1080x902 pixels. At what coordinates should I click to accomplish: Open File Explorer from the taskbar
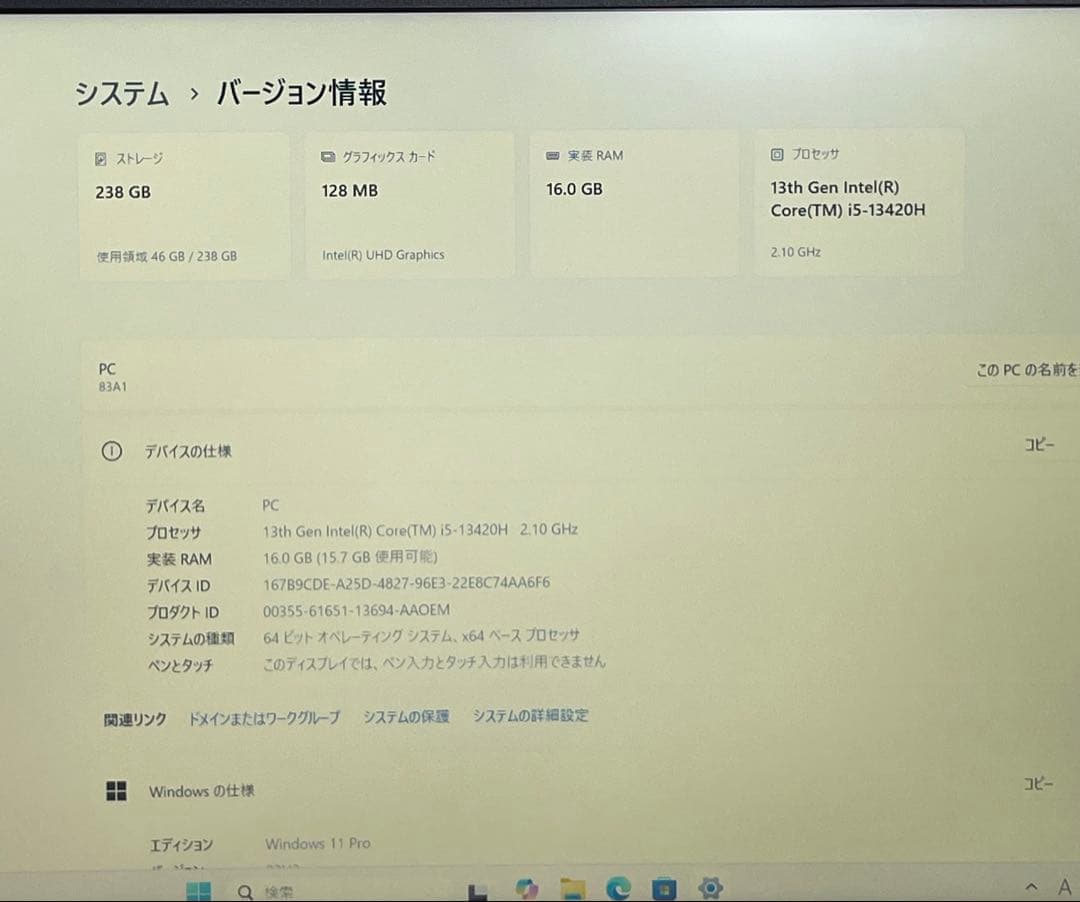pyautogui.click(x=572, y=887)
